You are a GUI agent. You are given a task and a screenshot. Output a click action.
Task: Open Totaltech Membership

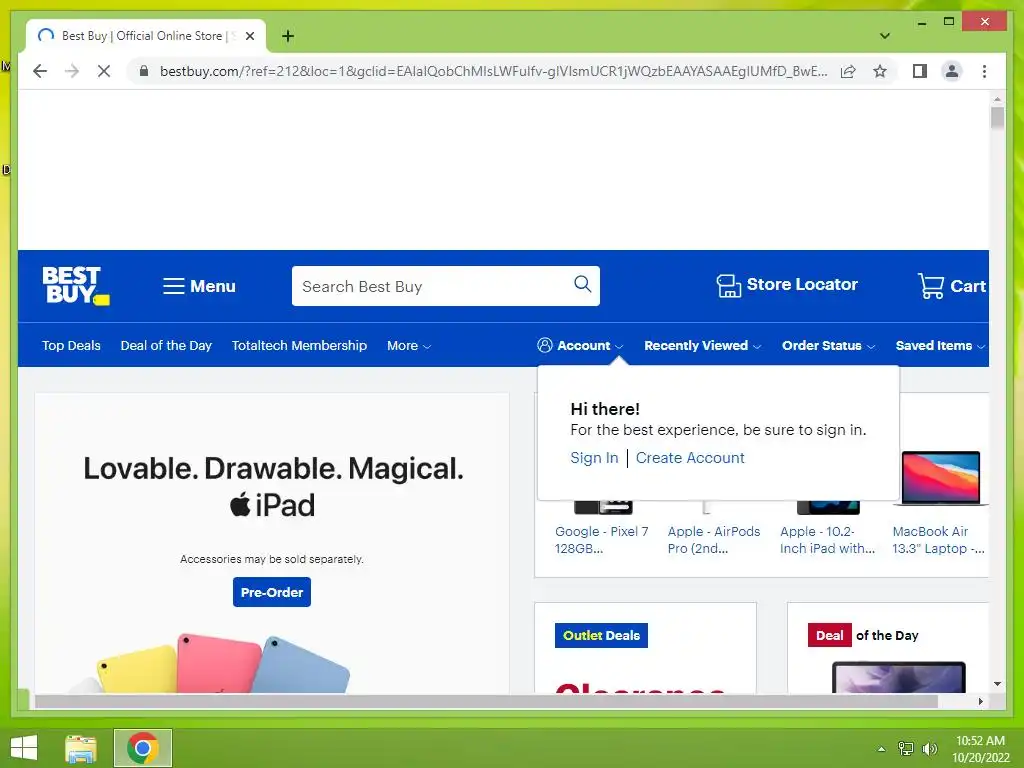click(299, 345)
